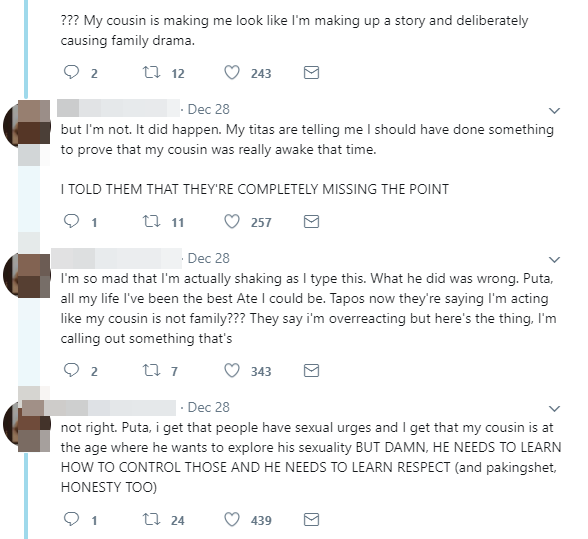The height and width of the screenshot is (539, 588).
Task: Share the 257-like tweet via message icon
Action: point(311,221)
